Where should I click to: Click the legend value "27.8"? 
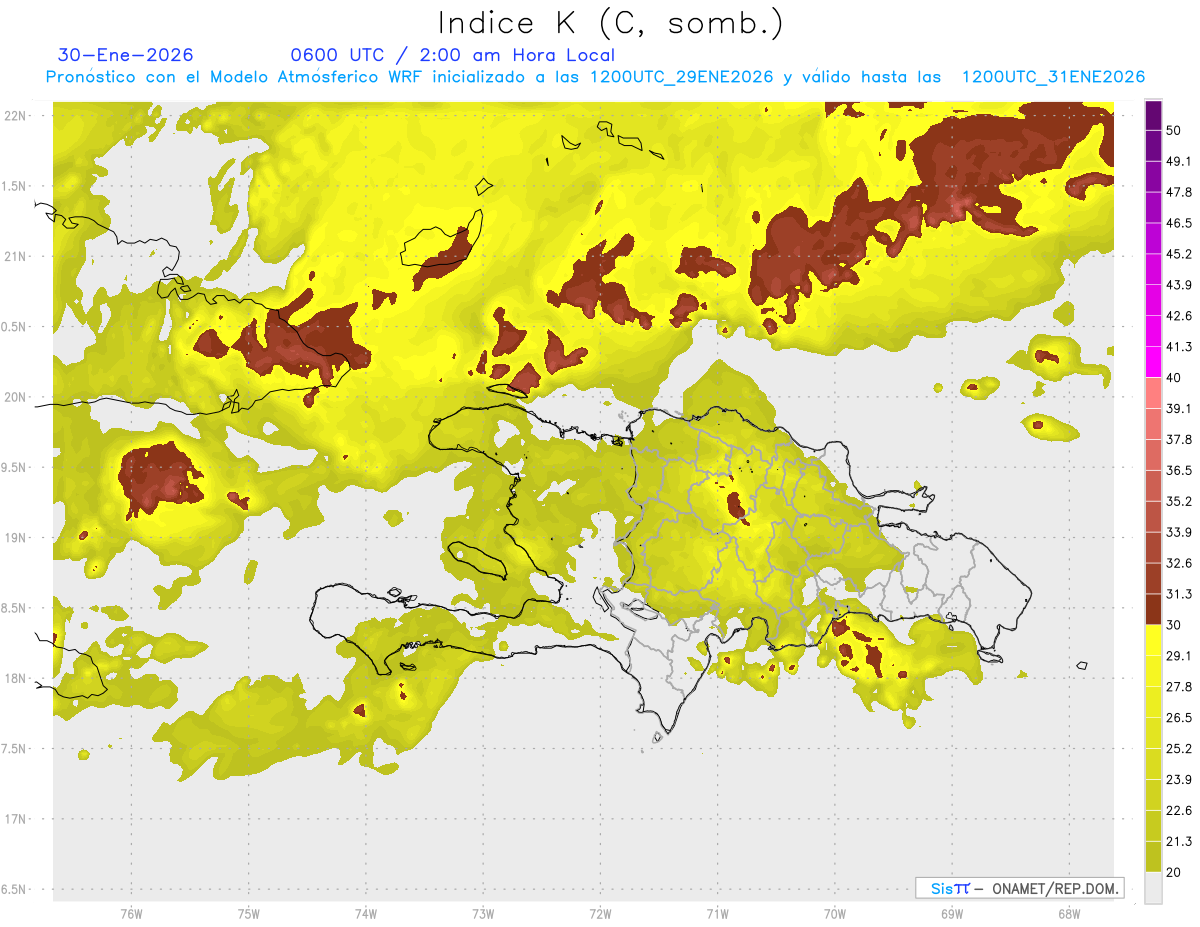[x=1179, y=686]
